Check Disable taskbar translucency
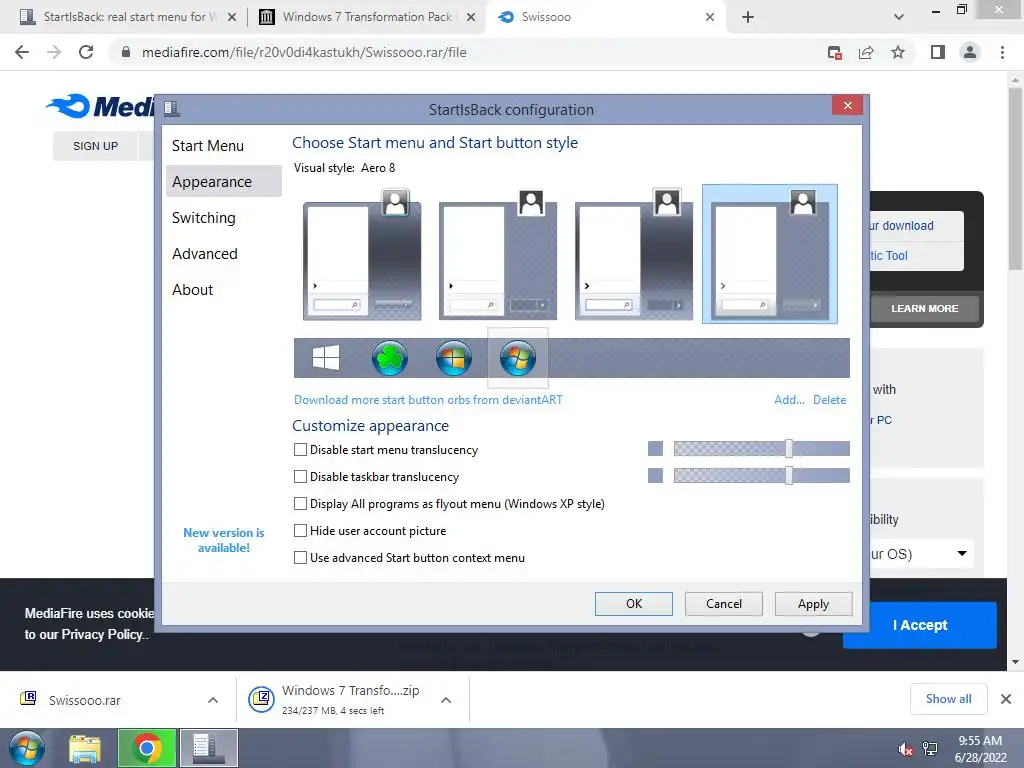This screenshot has width=1024, height=768. click(x=300, y=477)
